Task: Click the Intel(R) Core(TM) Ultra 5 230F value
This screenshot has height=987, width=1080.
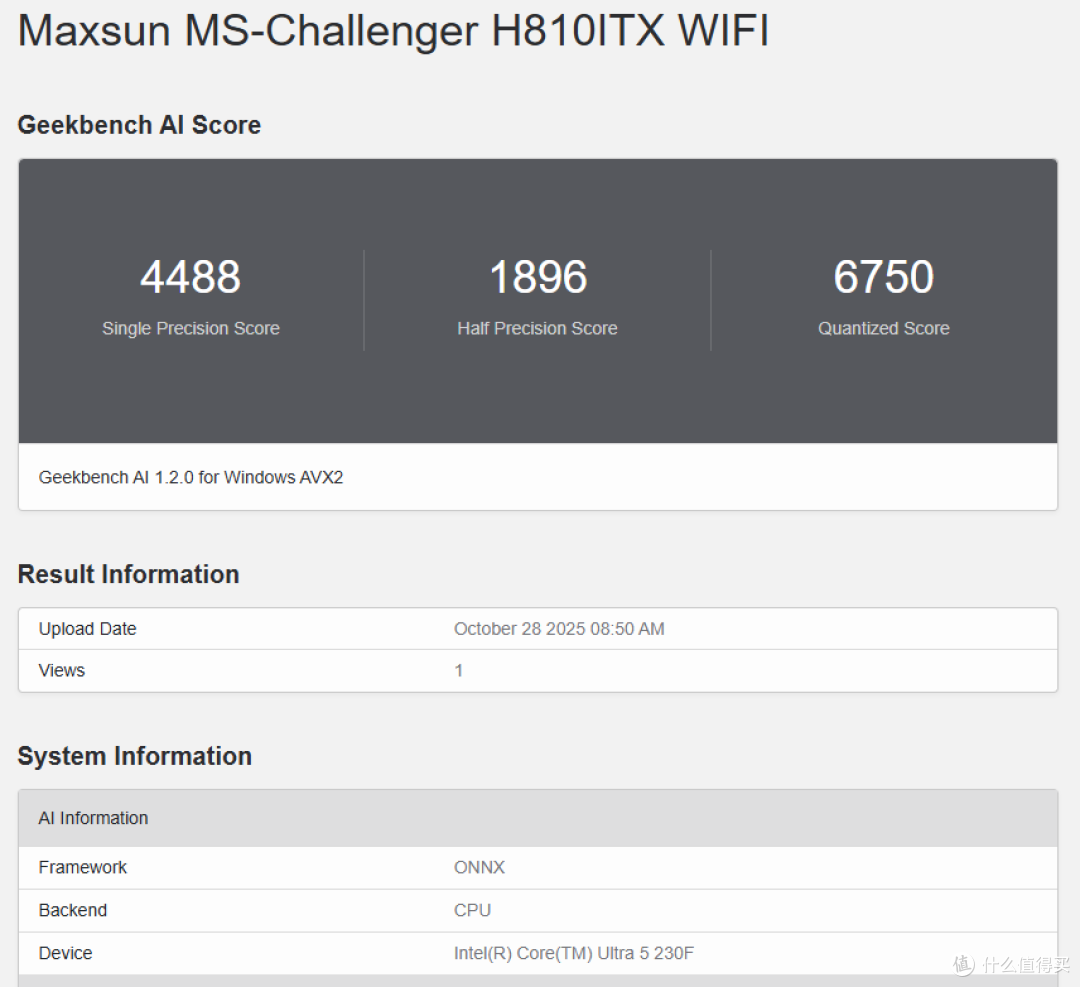Action: 574,953
